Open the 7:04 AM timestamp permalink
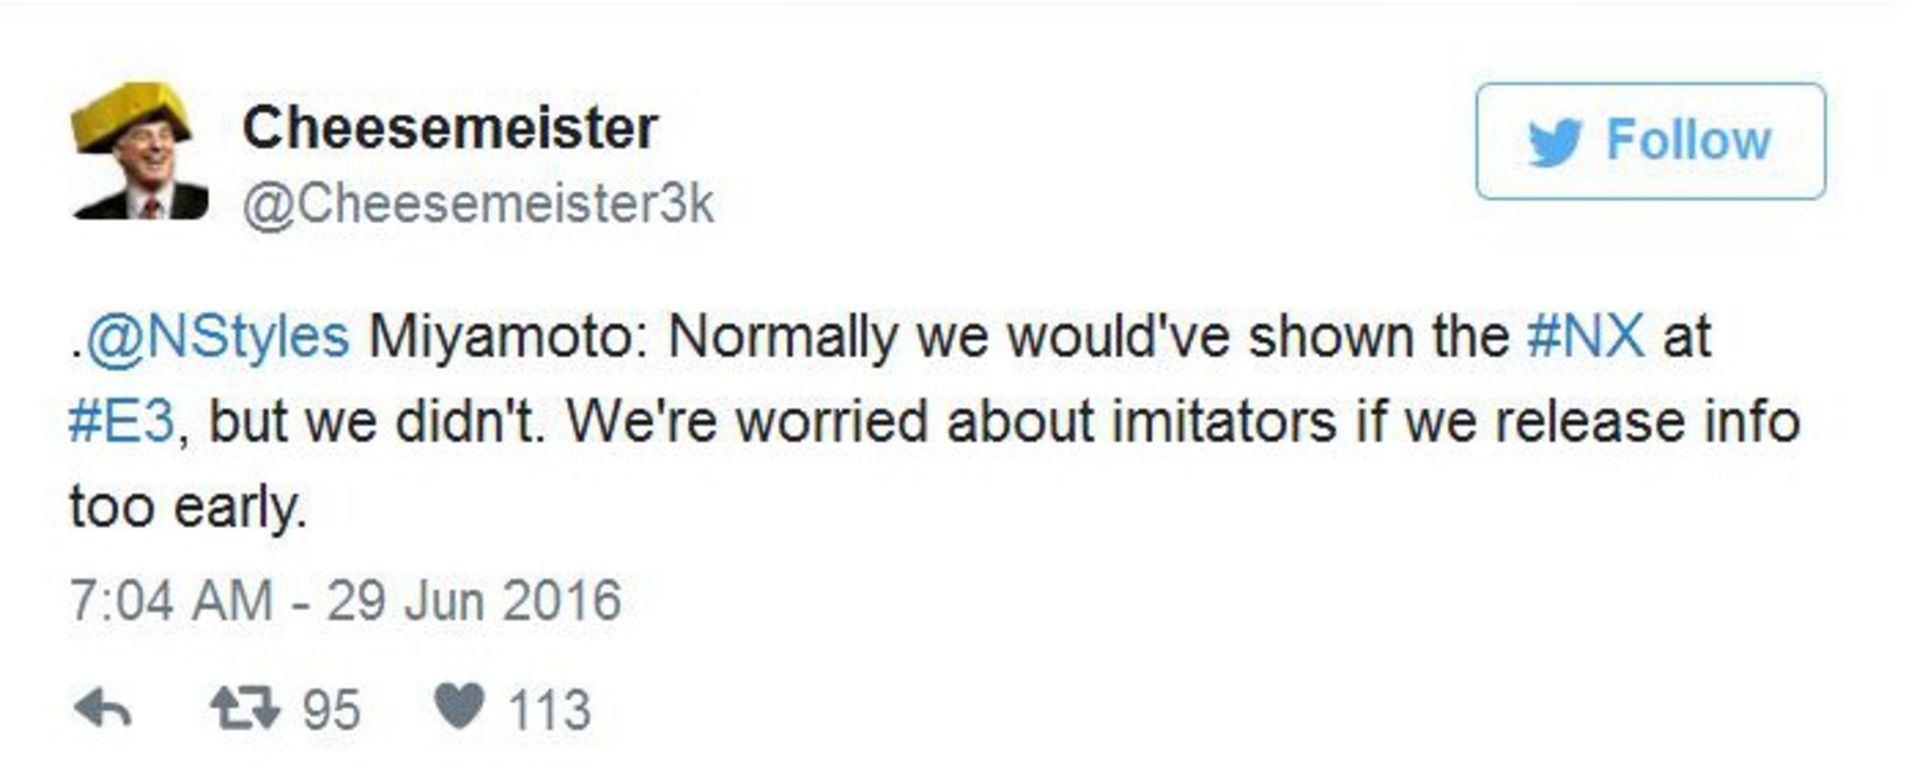 coord(171,601)
